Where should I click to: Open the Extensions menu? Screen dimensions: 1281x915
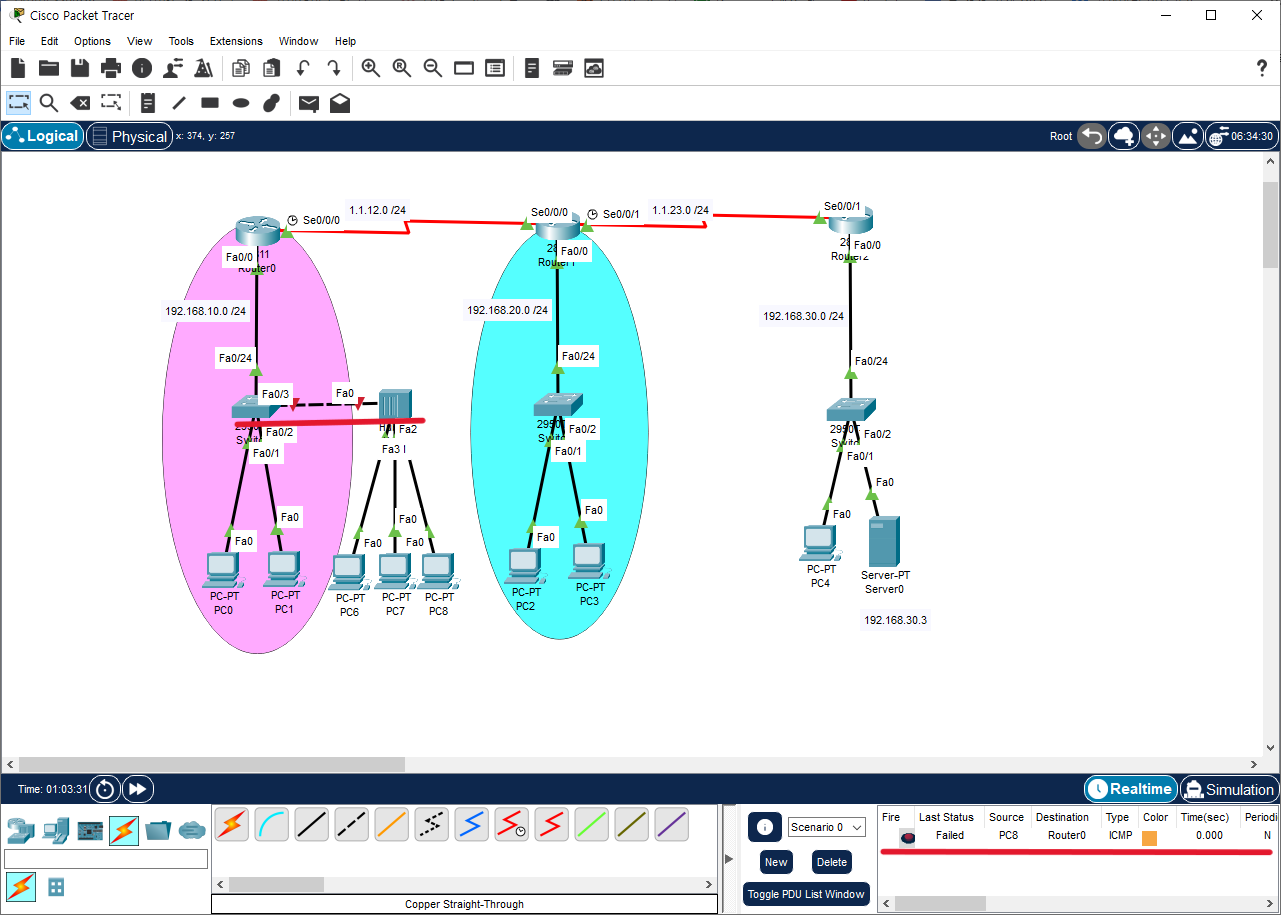(236, 41)
